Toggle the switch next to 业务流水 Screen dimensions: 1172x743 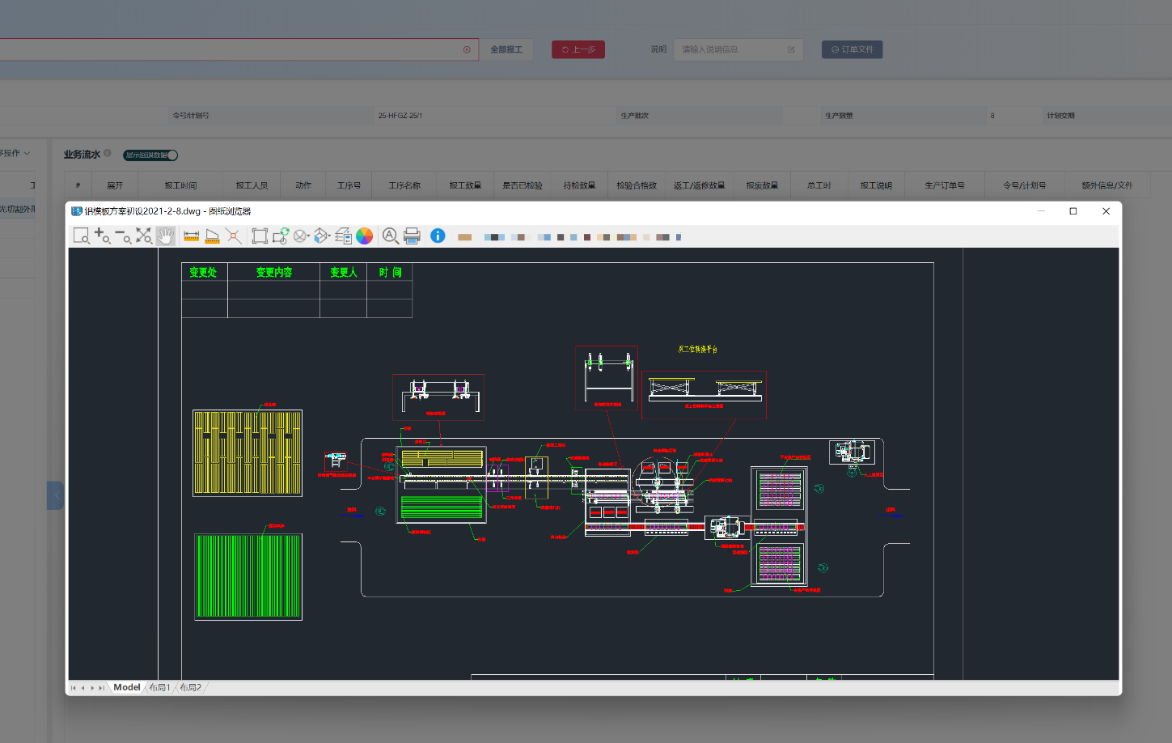151,155
